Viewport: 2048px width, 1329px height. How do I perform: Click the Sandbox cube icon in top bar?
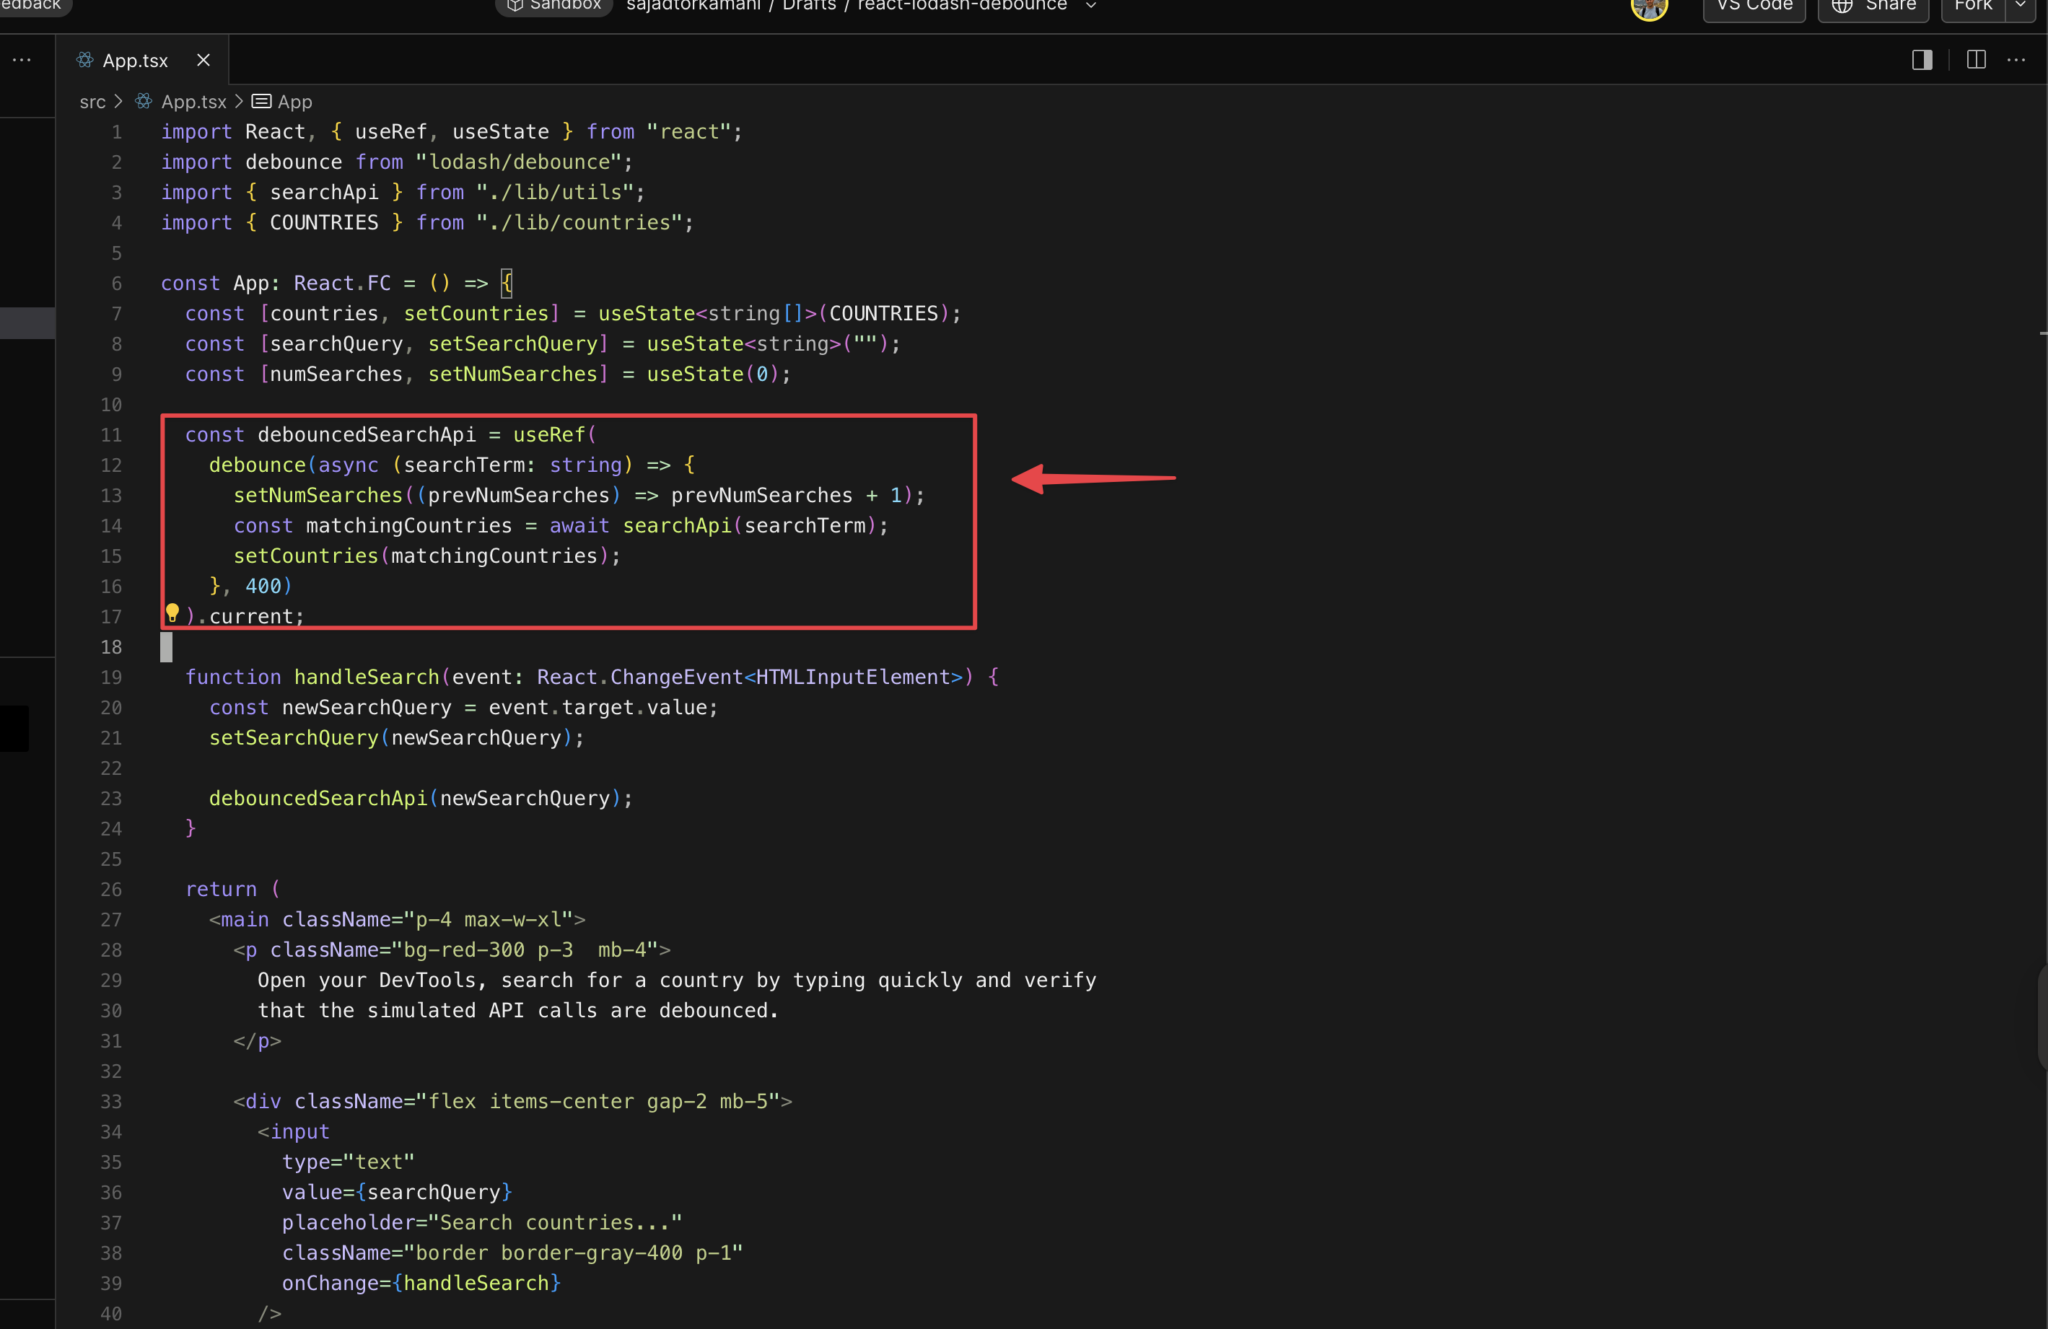(515, 4)
